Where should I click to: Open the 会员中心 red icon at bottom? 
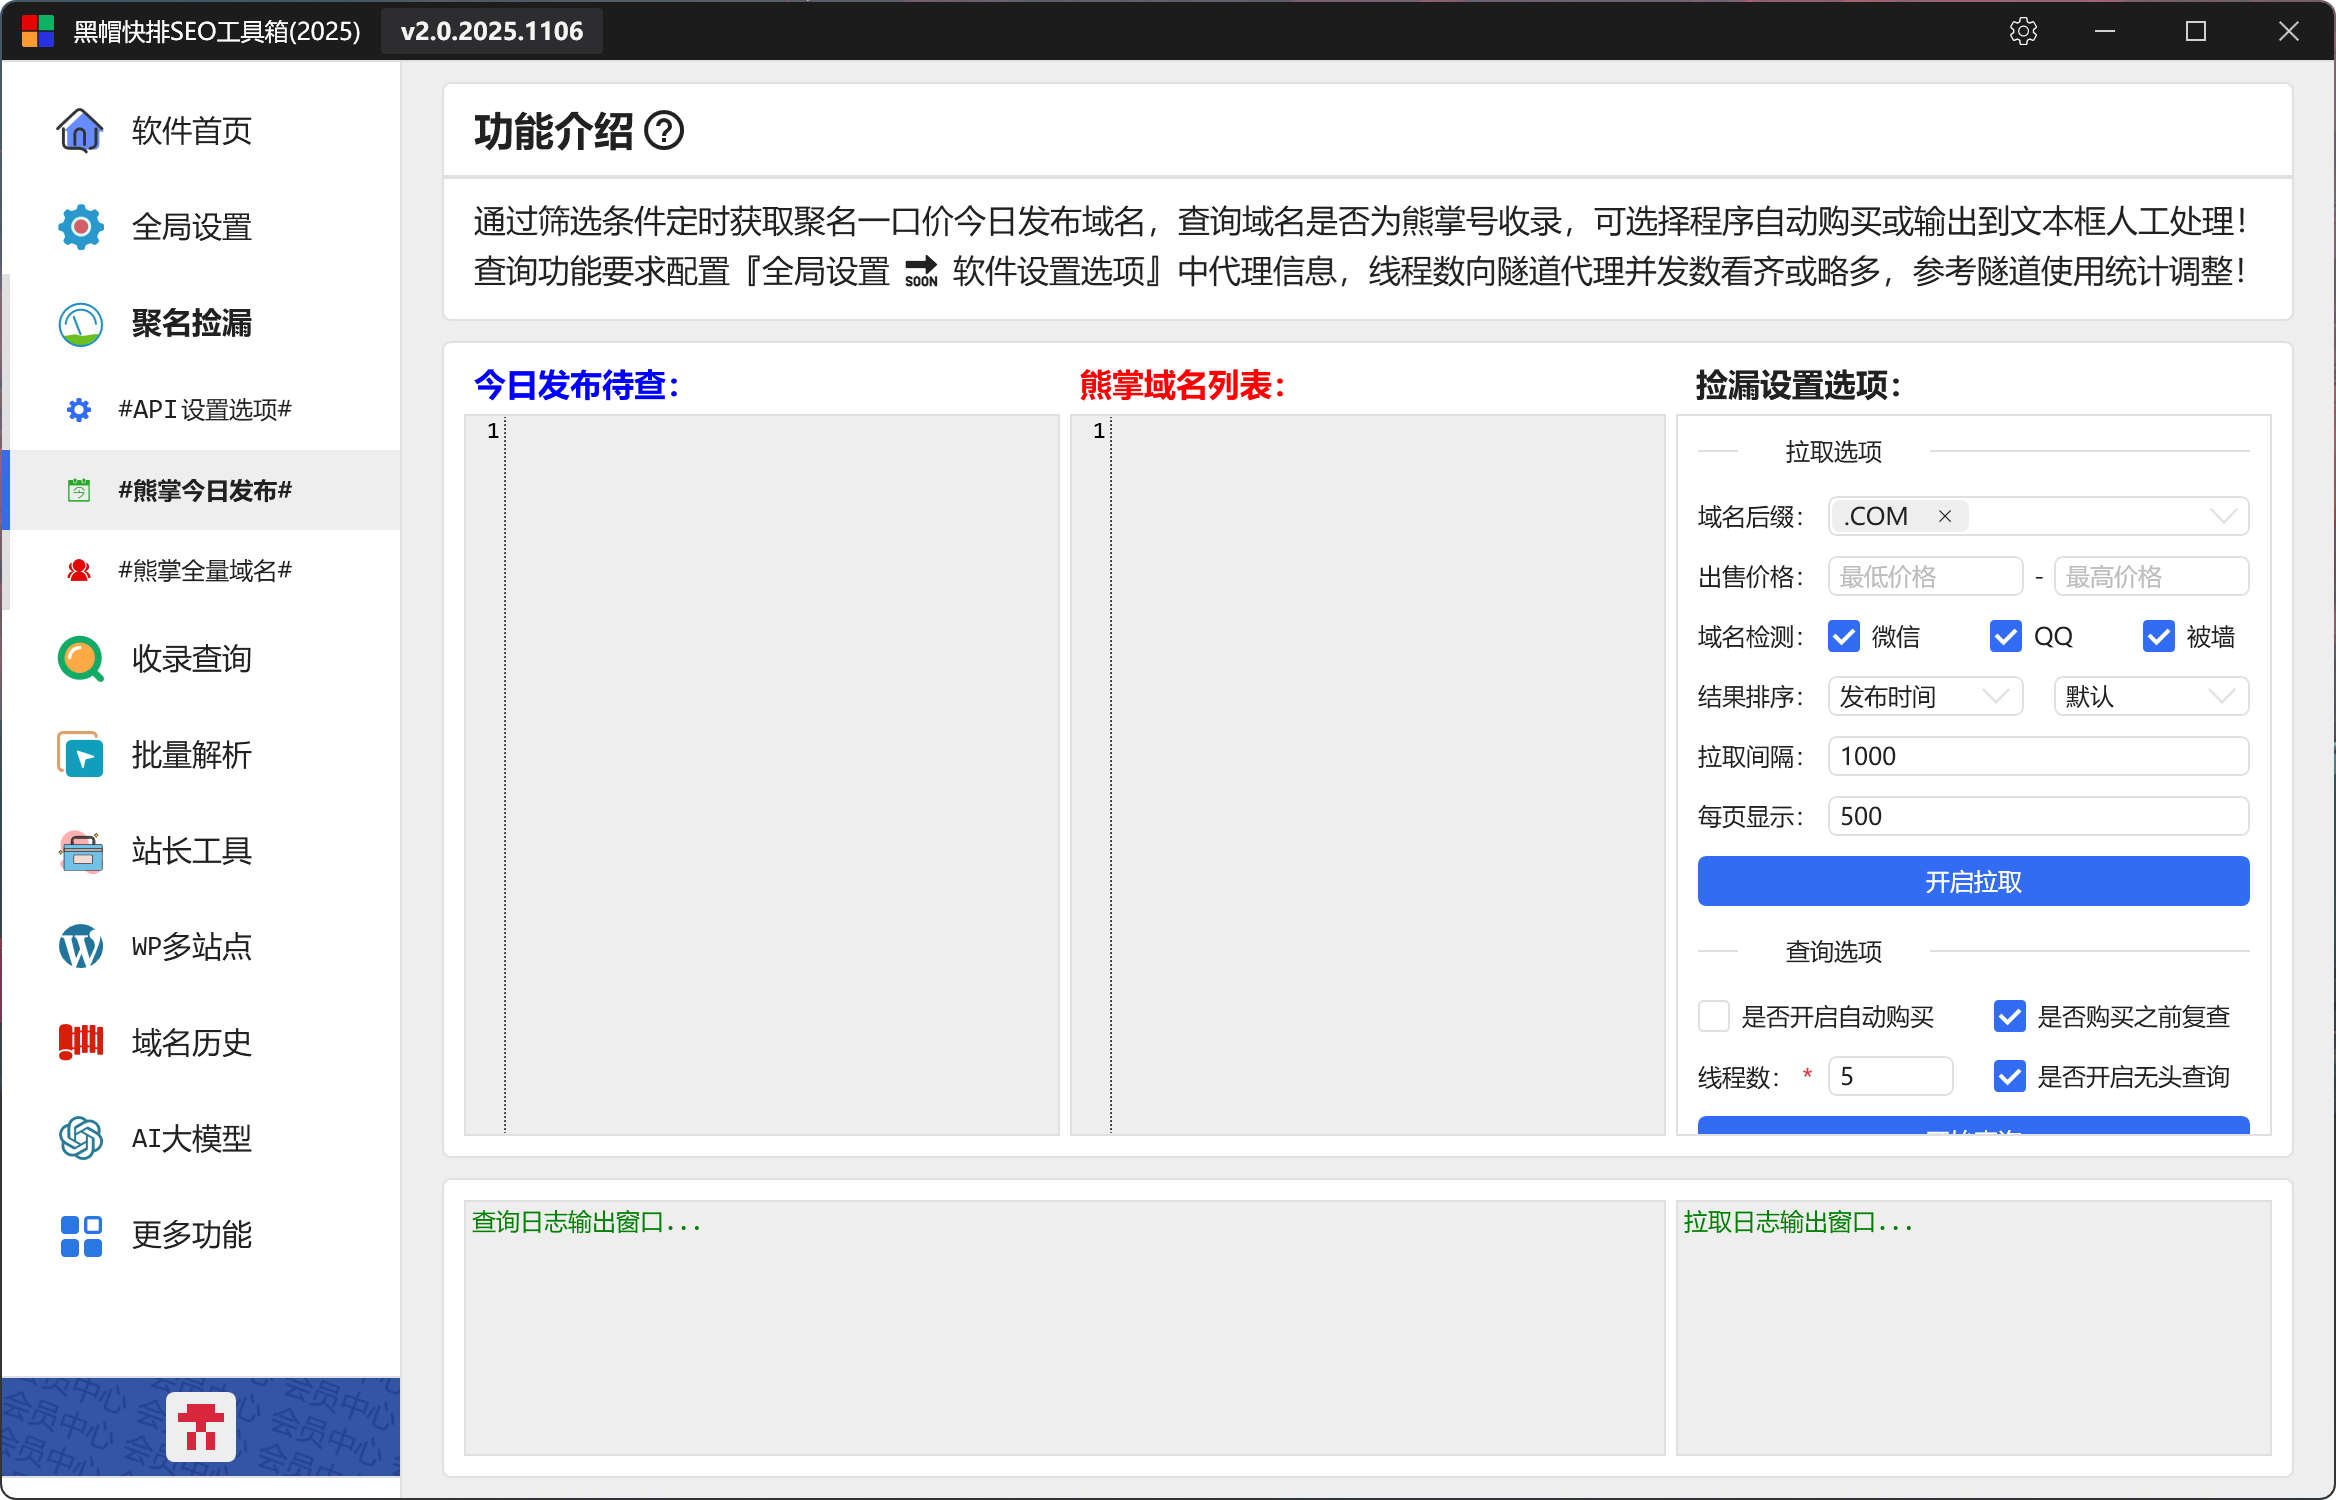201,1427
